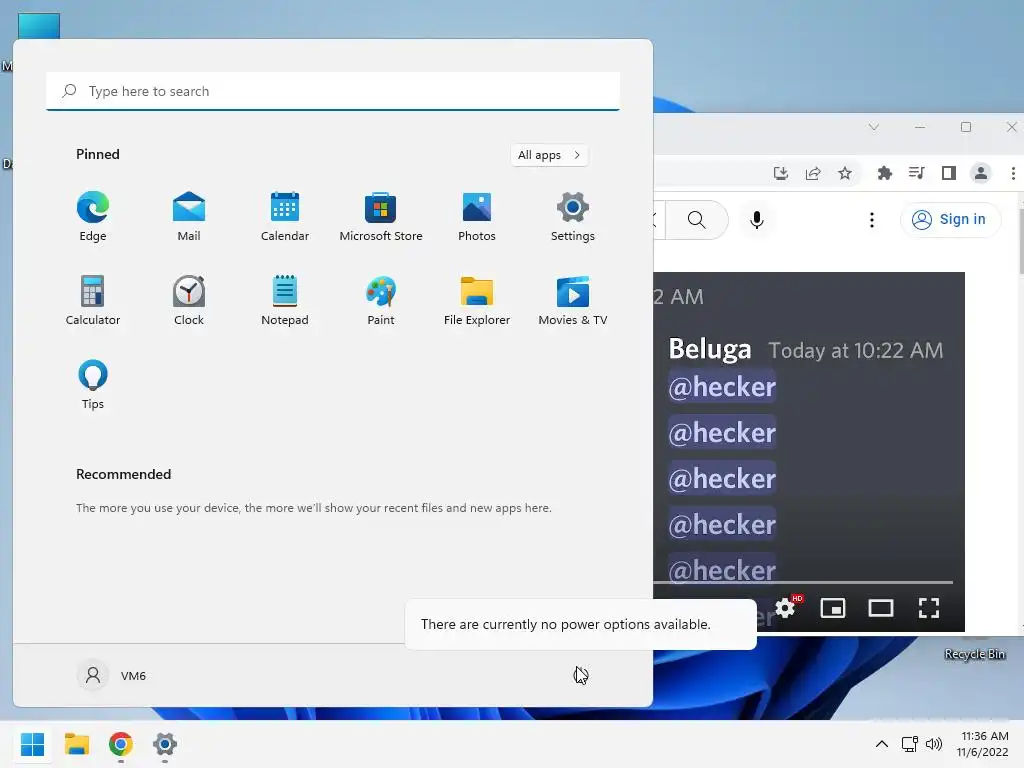Open YouTube settings three-dot menu

click(x=872, y=220)
